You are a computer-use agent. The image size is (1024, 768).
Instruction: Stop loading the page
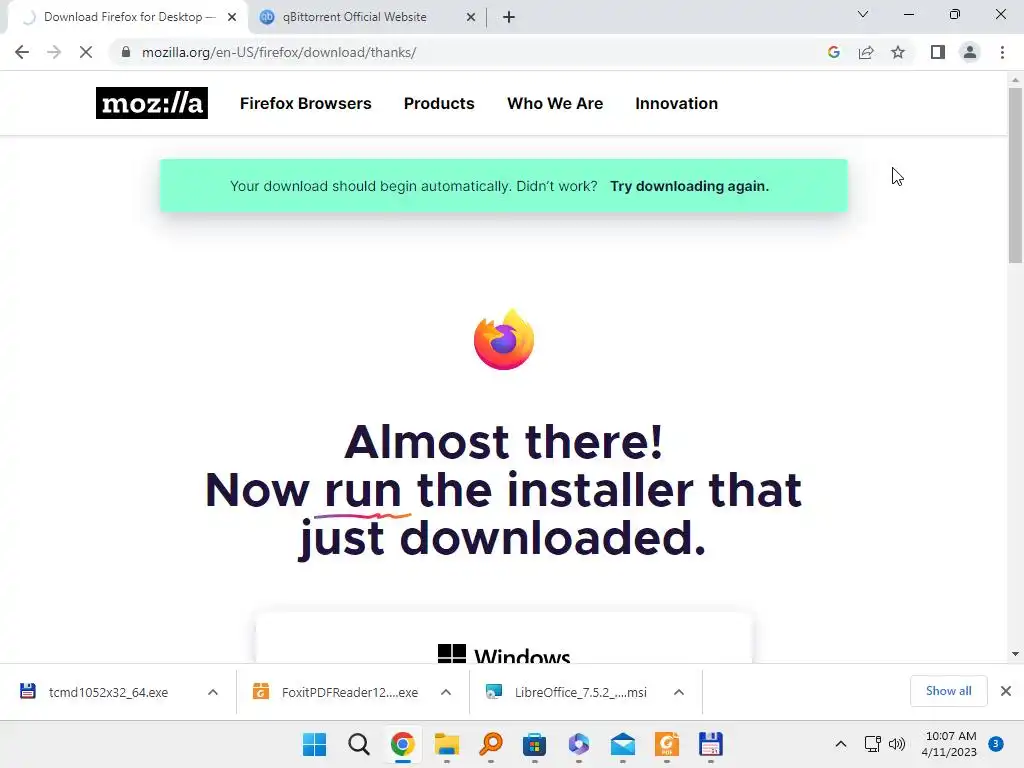86,52
